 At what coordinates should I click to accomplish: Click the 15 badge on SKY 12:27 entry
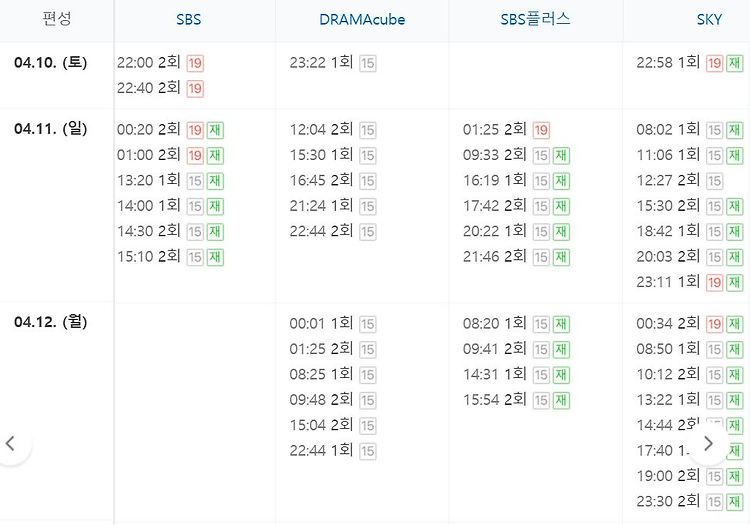coord(715,181)
